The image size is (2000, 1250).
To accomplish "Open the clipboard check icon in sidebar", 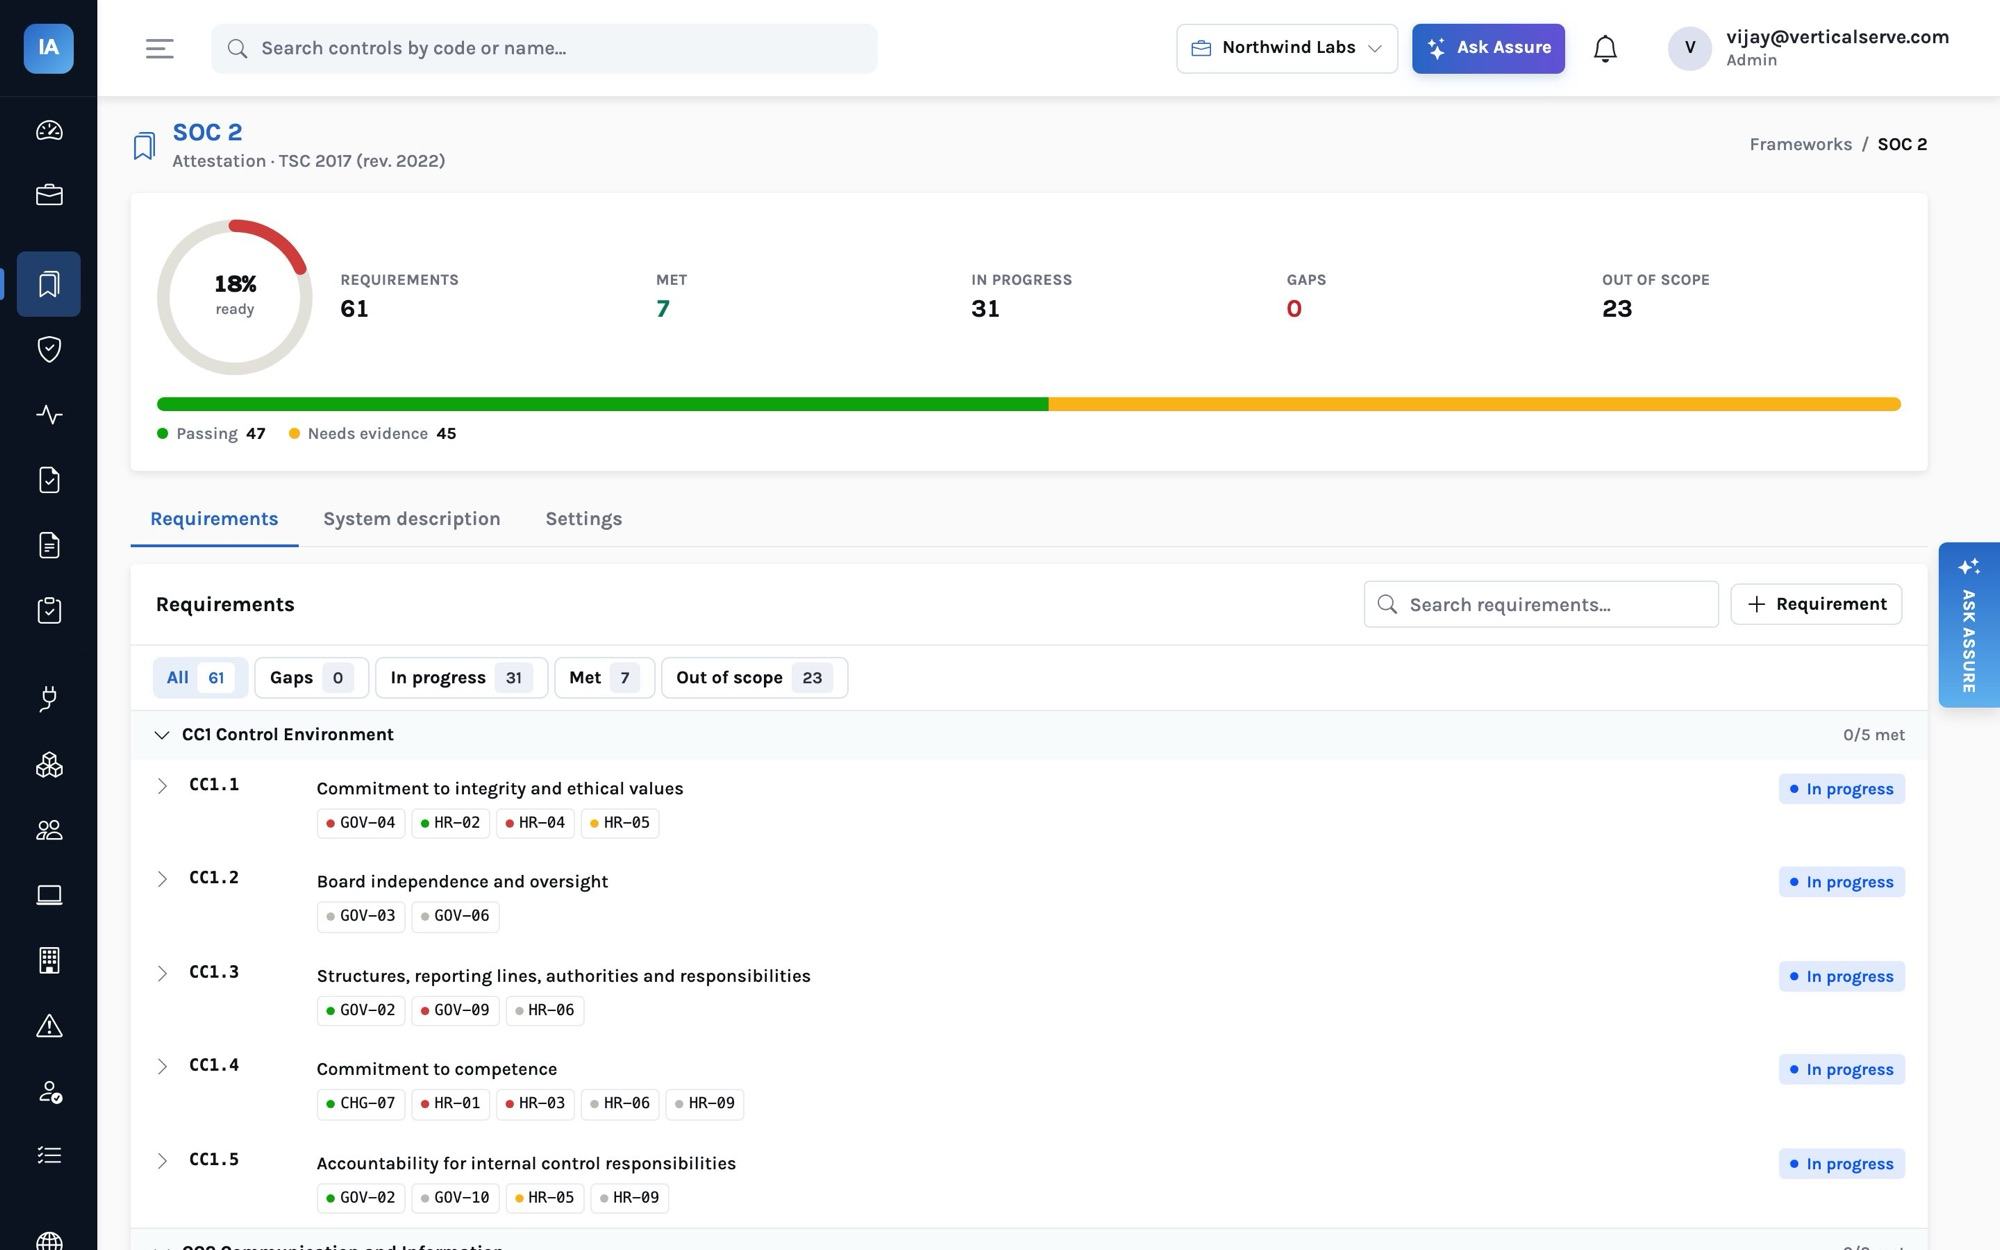I will click(49, 610).
